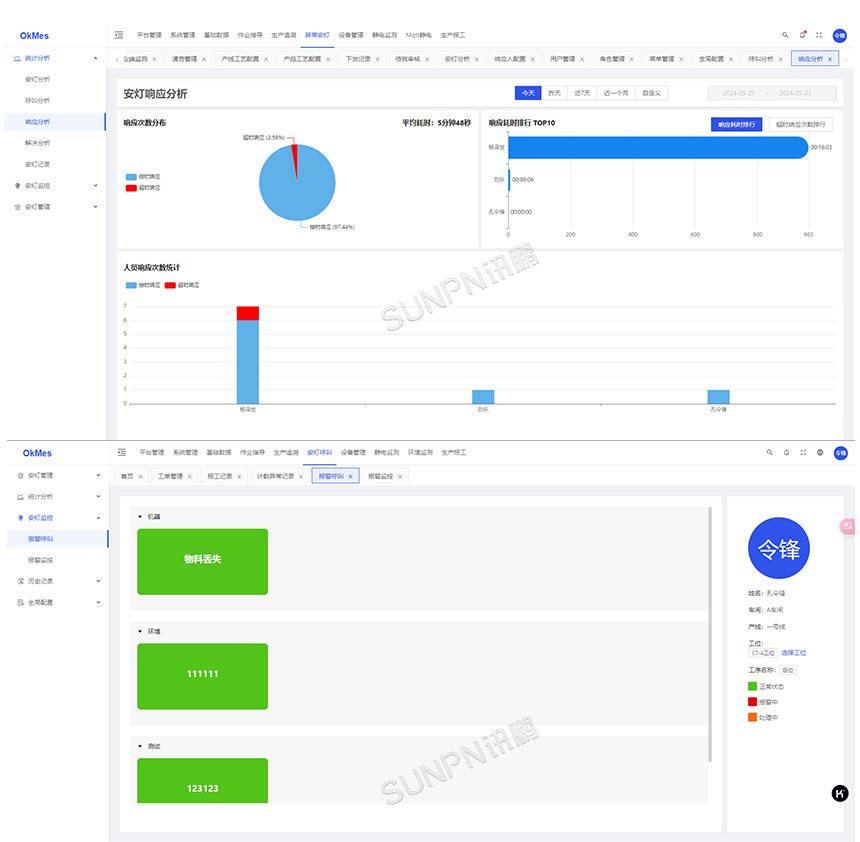The image size is (860, 842).
Task: Click the 令锋 user avatar in top header
Action: (839, 34)
